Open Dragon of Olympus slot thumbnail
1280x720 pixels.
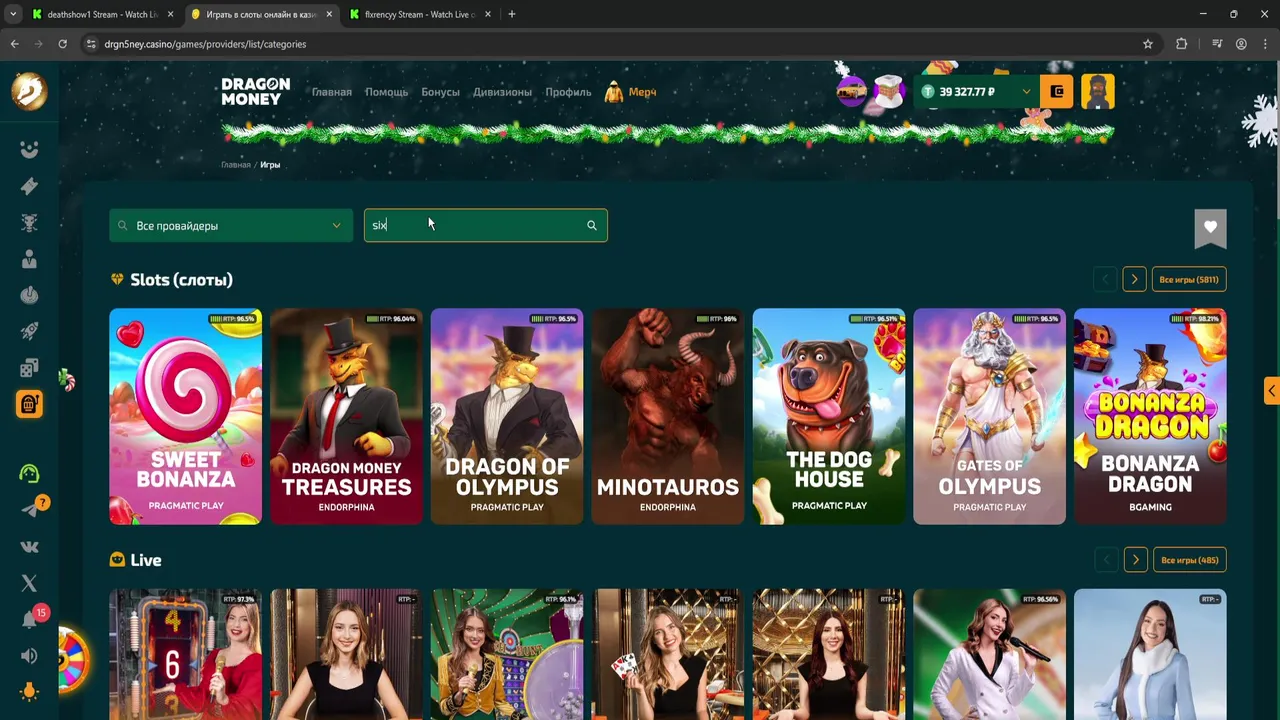(507, 416)
